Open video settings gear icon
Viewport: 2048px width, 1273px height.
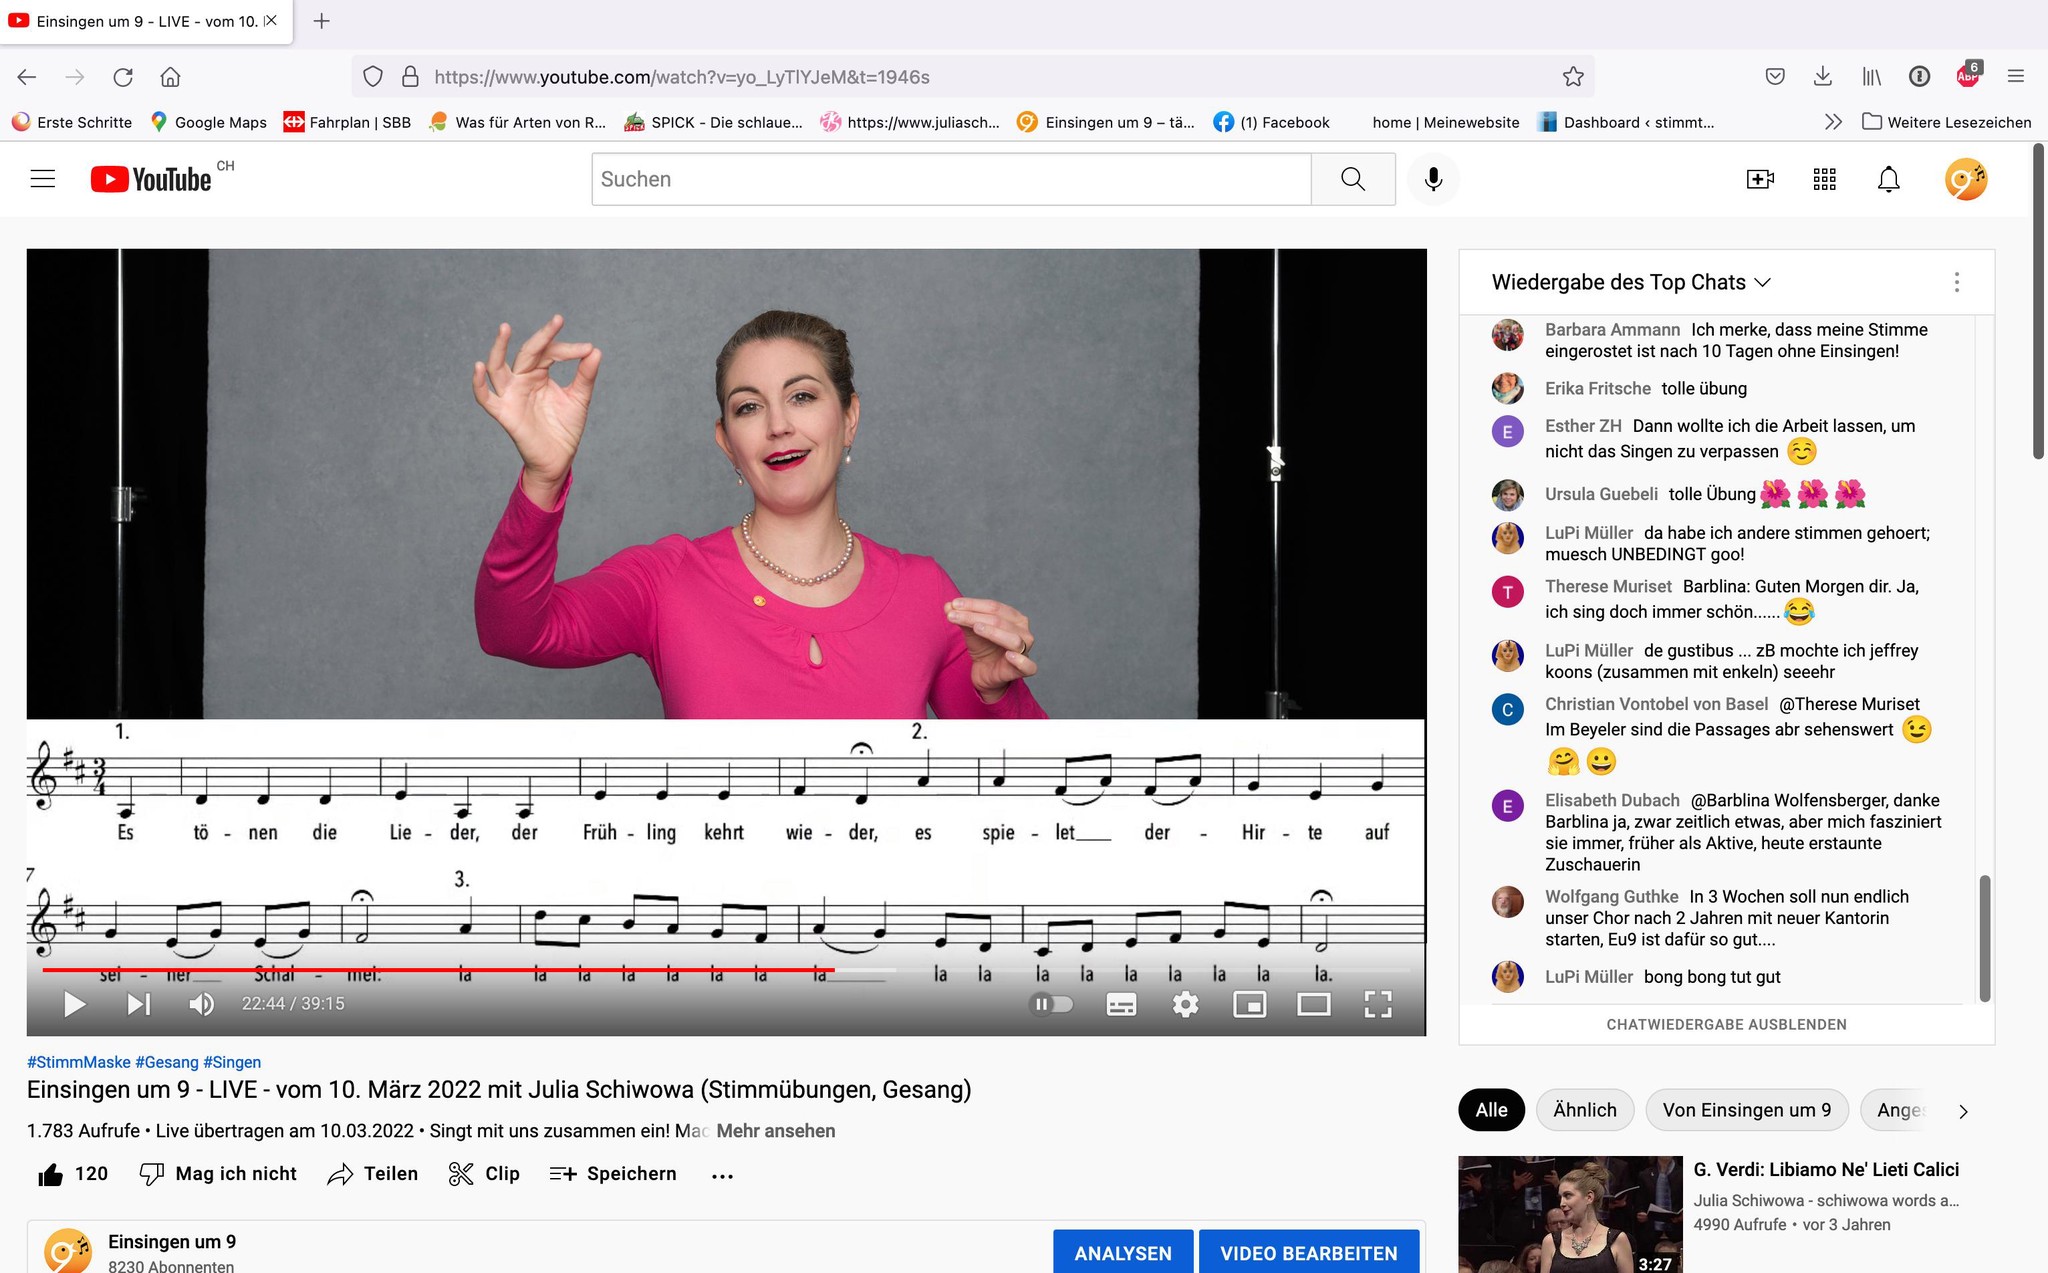coord(1185,1004)
